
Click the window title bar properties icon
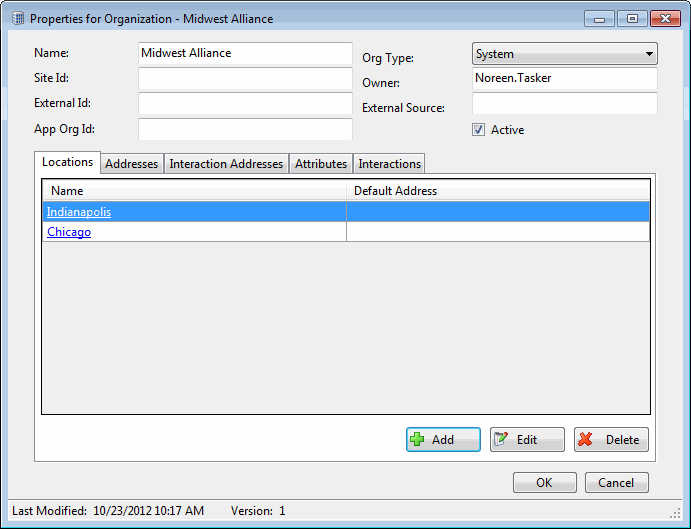pos(18,18)
